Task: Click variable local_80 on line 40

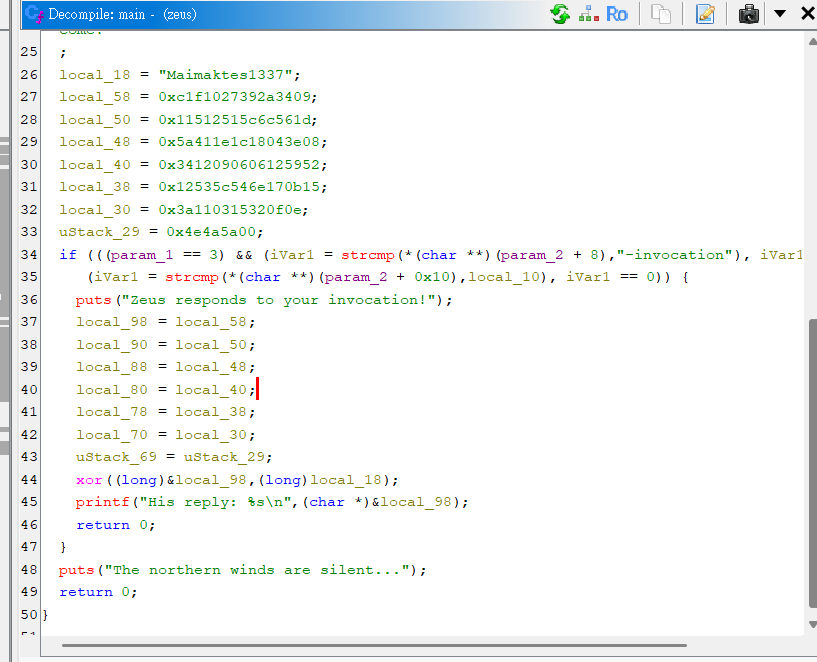Action: [112, 390]
